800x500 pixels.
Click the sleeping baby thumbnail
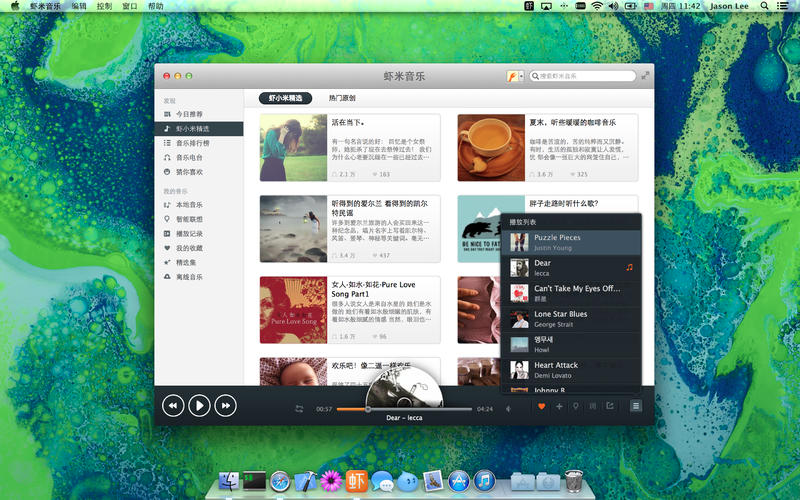click(x=293, y=371)
